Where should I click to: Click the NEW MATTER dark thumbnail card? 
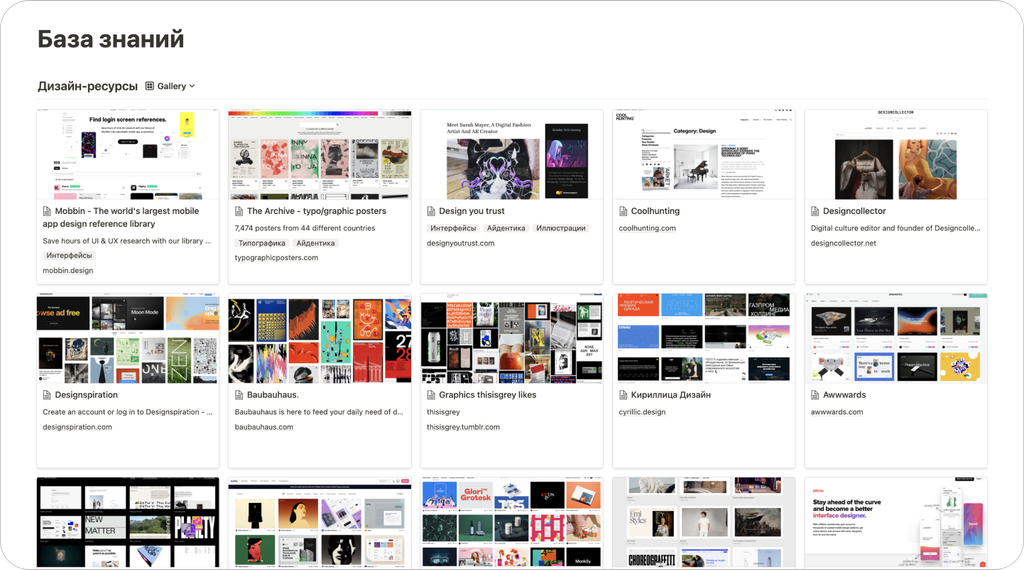[x=128, y=522]
